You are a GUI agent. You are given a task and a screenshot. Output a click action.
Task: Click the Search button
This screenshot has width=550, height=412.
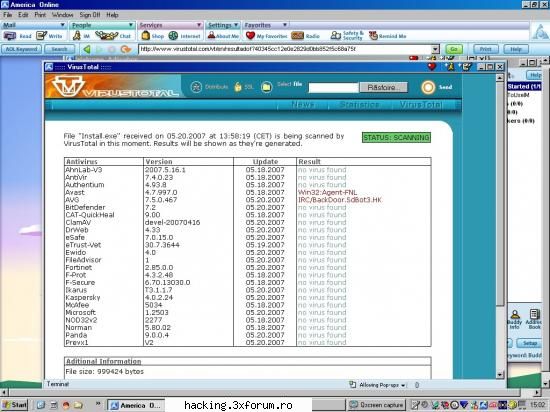click(x=59, y=49)
